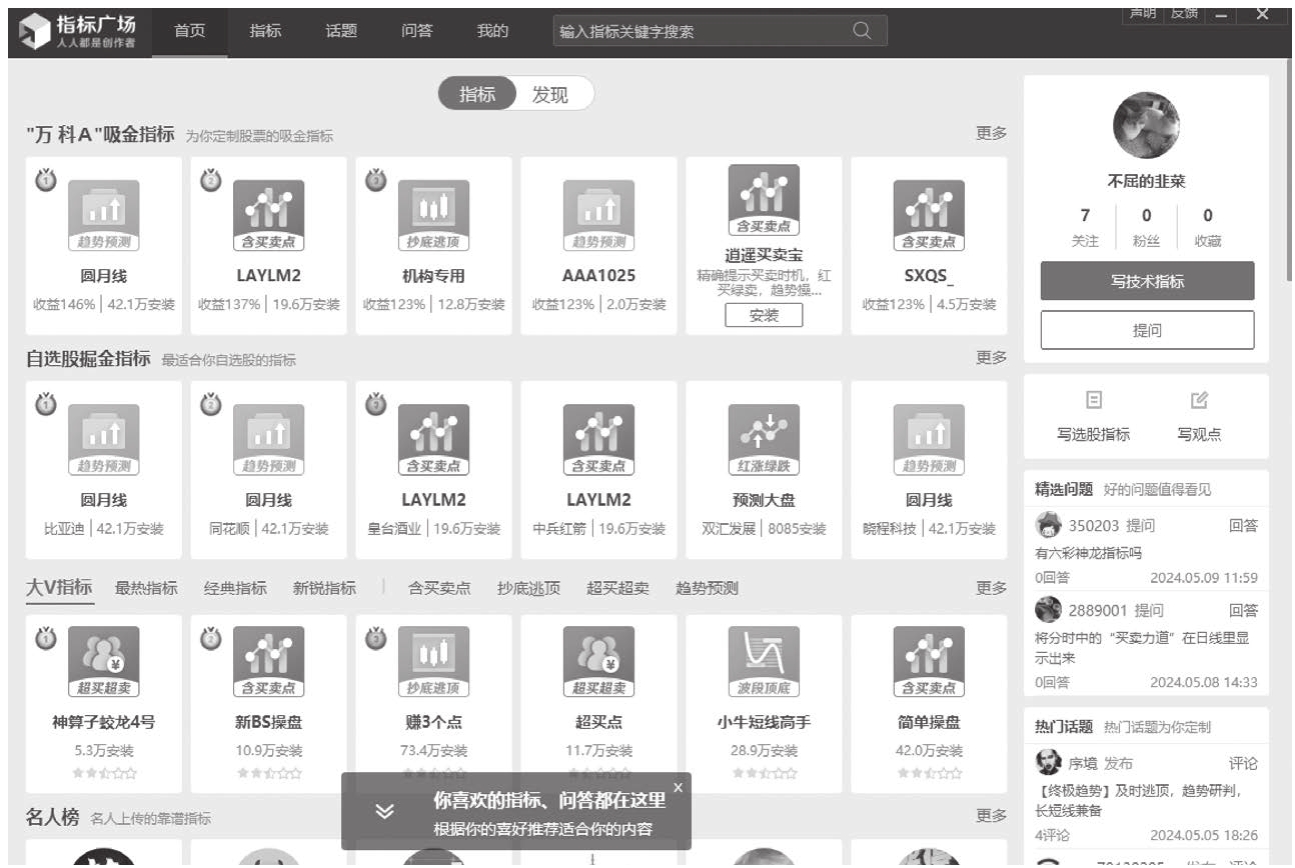Collapse the recommendation popup with double chevron
This screenshot has width=1295, height=868.
click(x=384, y=811)
